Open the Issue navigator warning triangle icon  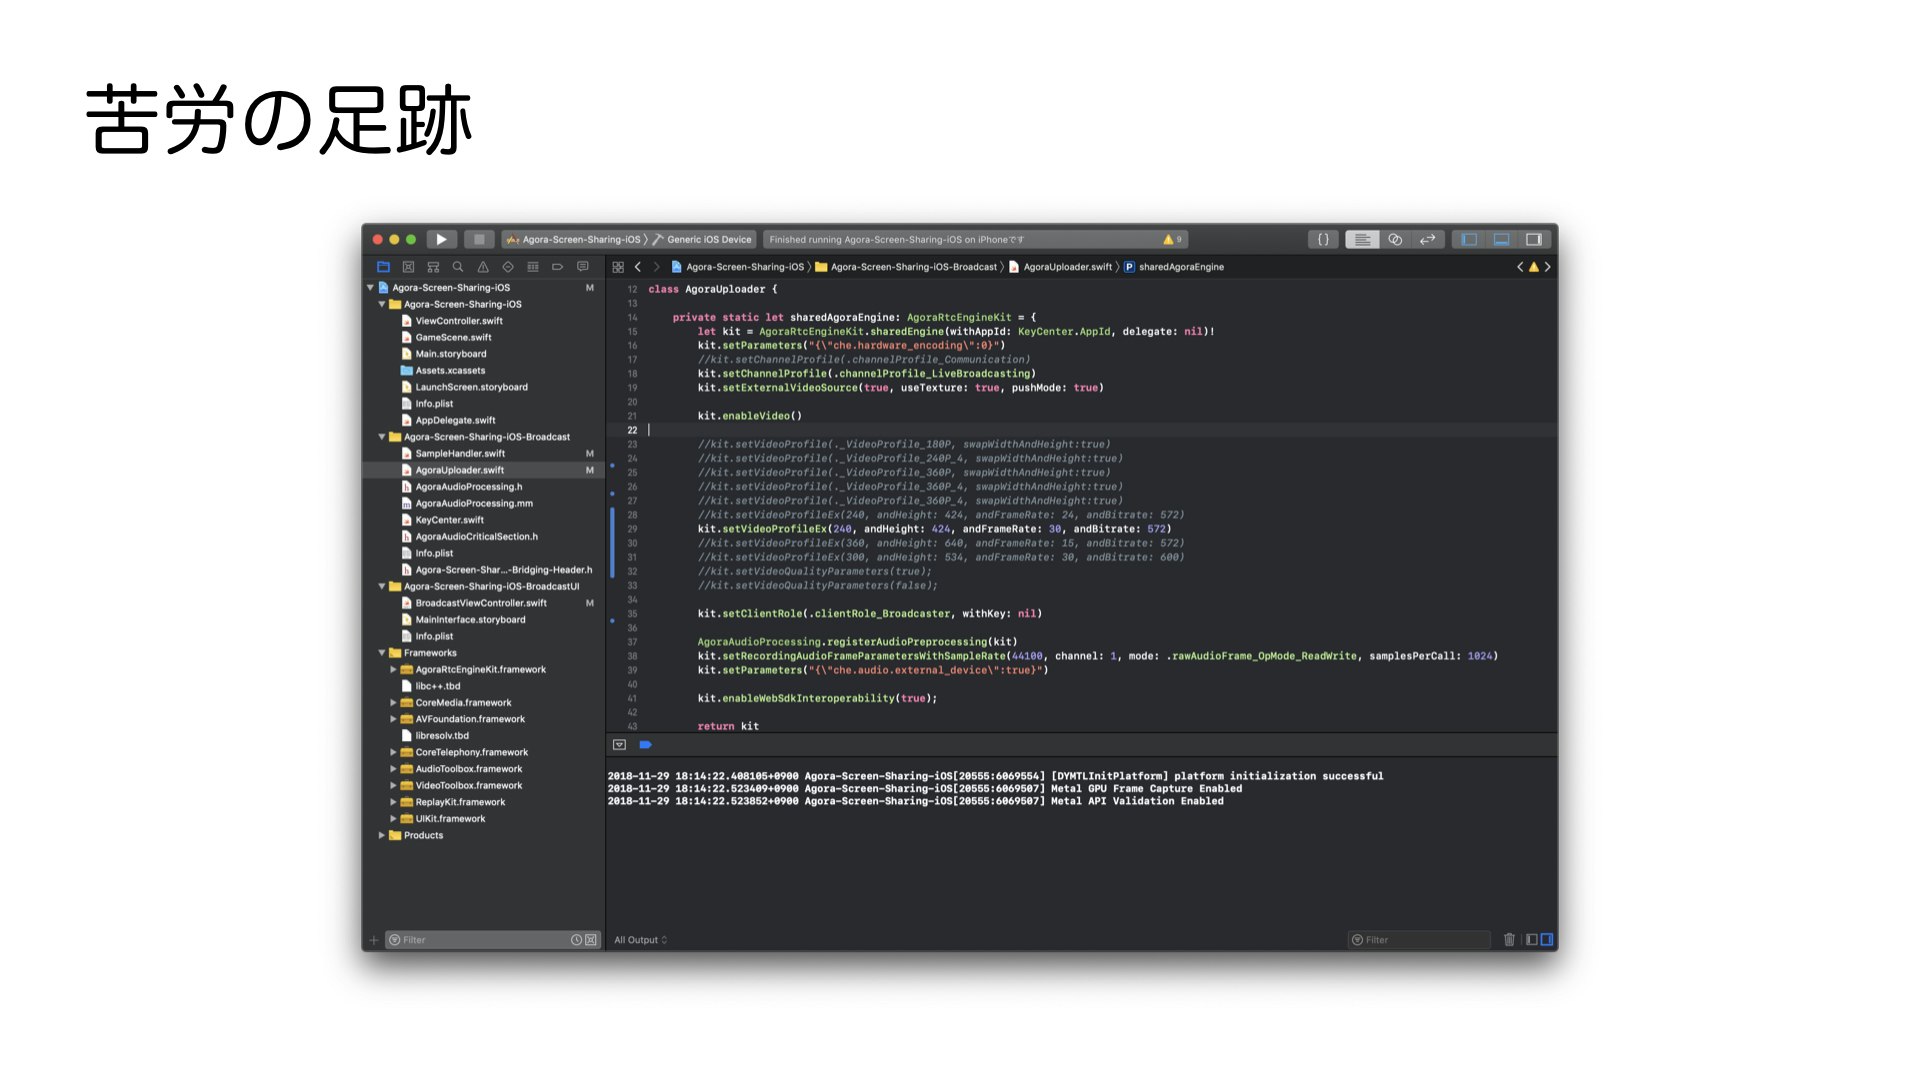click(x=483, y=267)
